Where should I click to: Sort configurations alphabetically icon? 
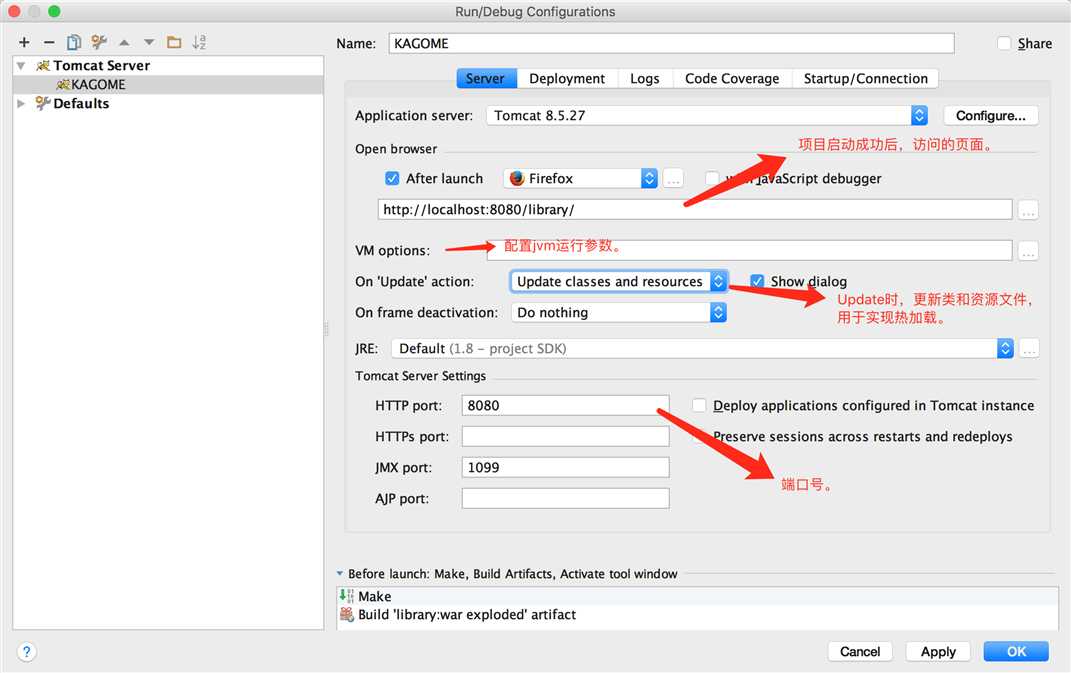[199, 42]
